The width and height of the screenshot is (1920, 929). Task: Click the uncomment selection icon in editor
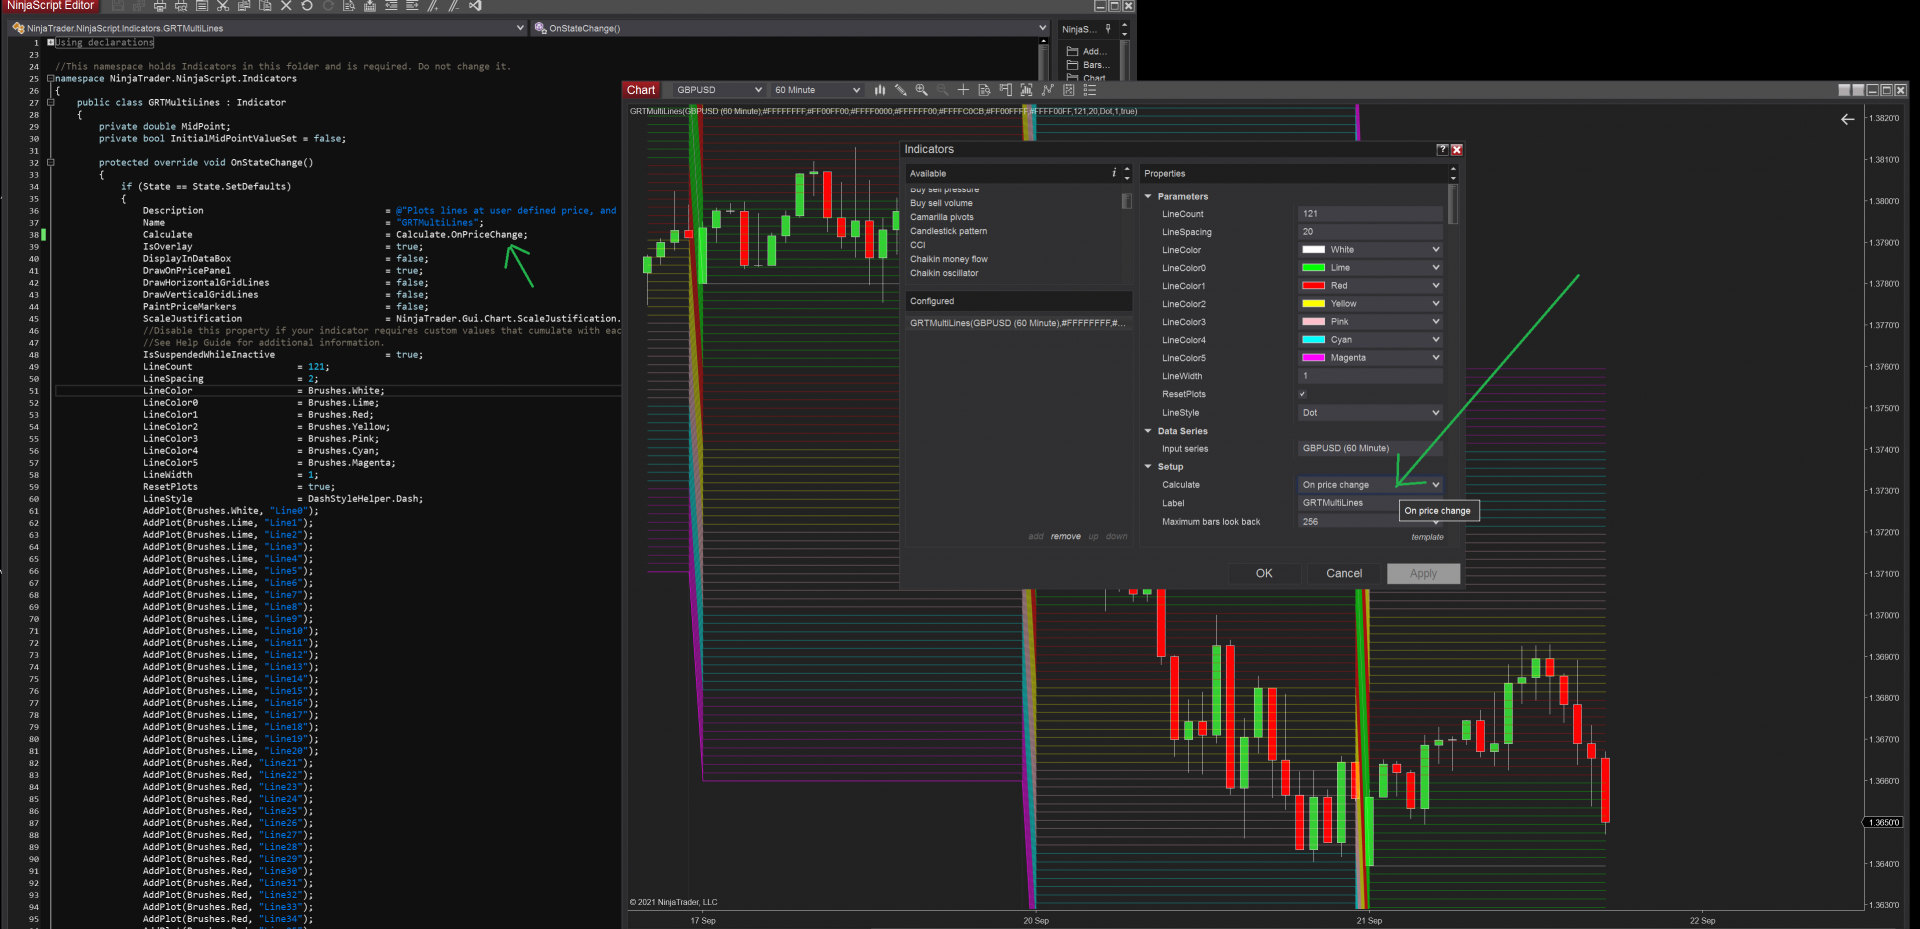point(454,6)
